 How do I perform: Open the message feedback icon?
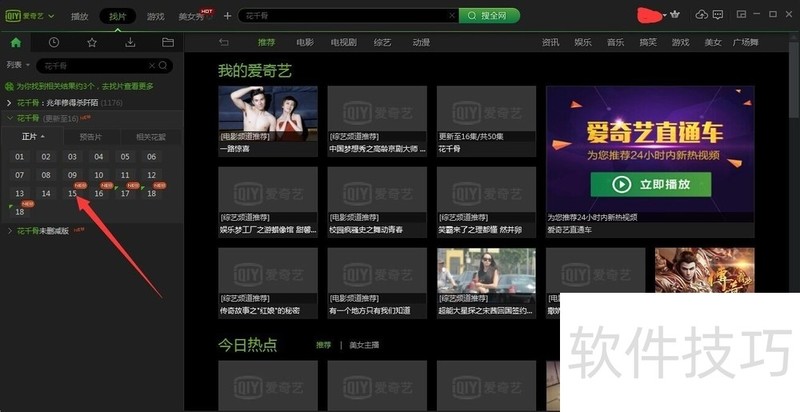[x=718, y=15]
